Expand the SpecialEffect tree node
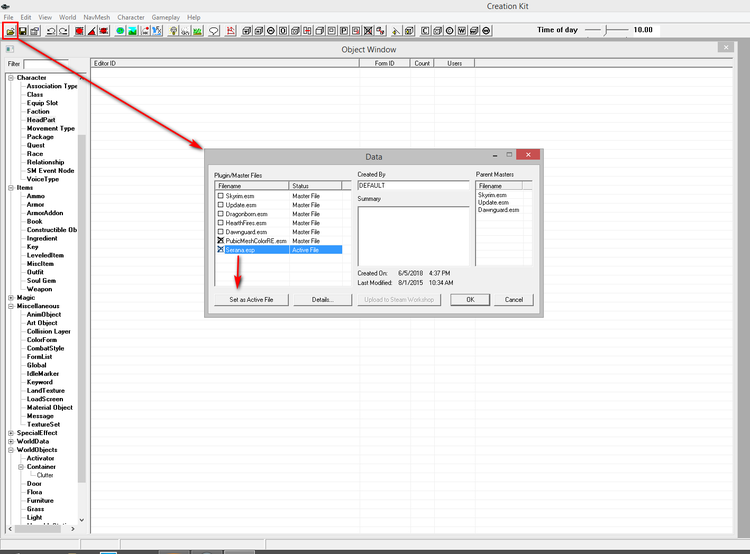 [x=11, y=433]
